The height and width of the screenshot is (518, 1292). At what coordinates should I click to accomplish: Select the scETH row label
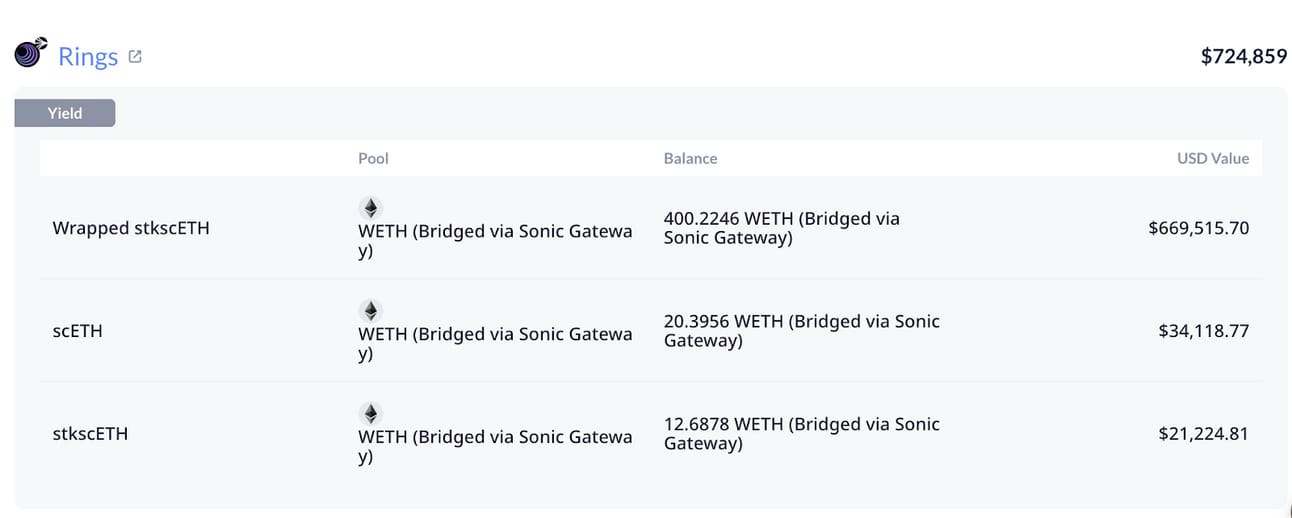(77, 331)
